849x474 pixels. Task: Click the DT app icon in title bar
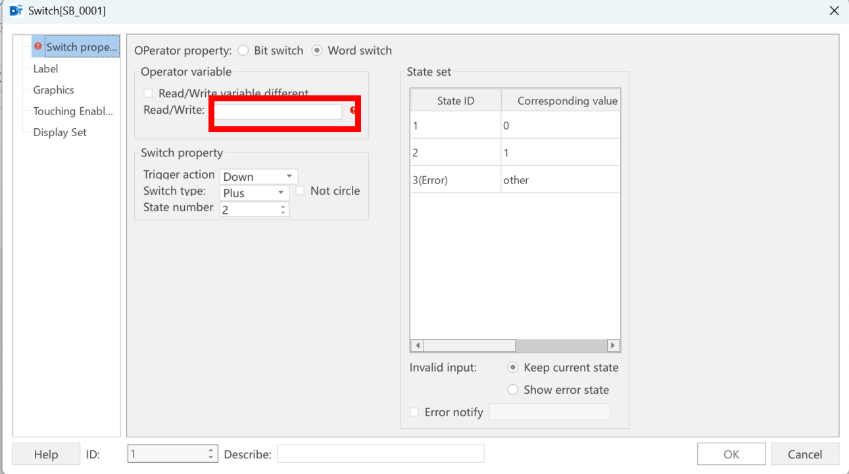(x=16, y=10)
